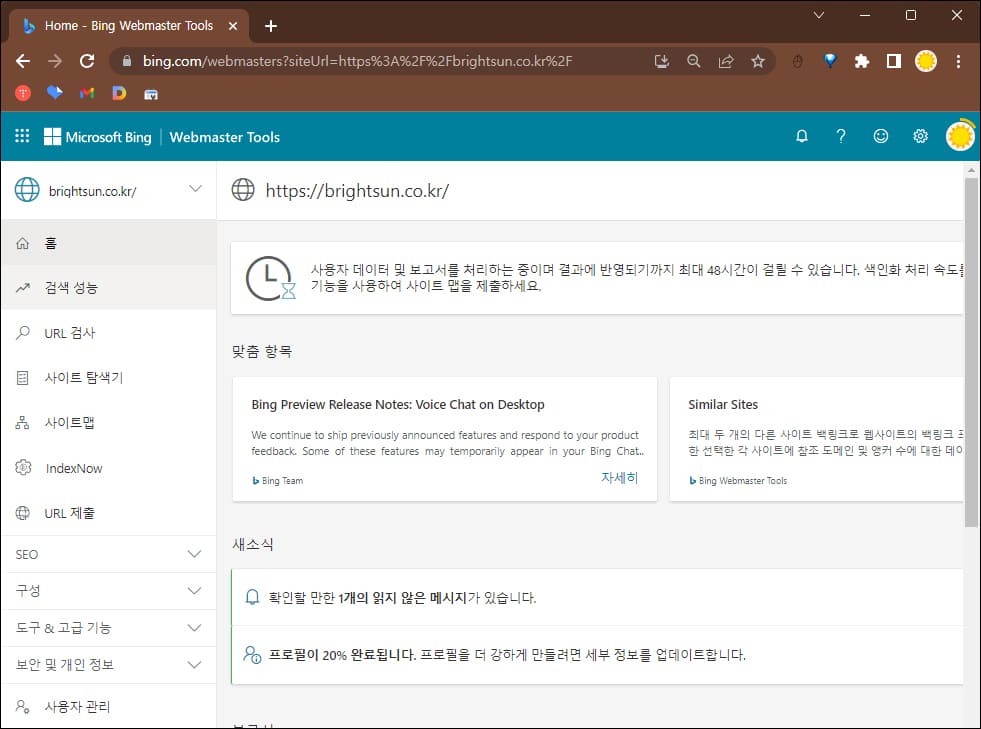Click the Microsoft Bing logo
The image size is (981, 729).
point(98,137)
